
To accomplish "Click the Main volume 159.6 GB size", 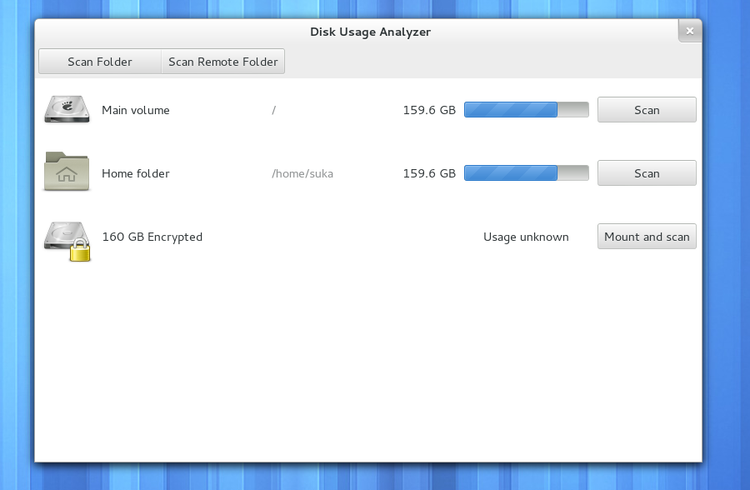I will point(429,110).
